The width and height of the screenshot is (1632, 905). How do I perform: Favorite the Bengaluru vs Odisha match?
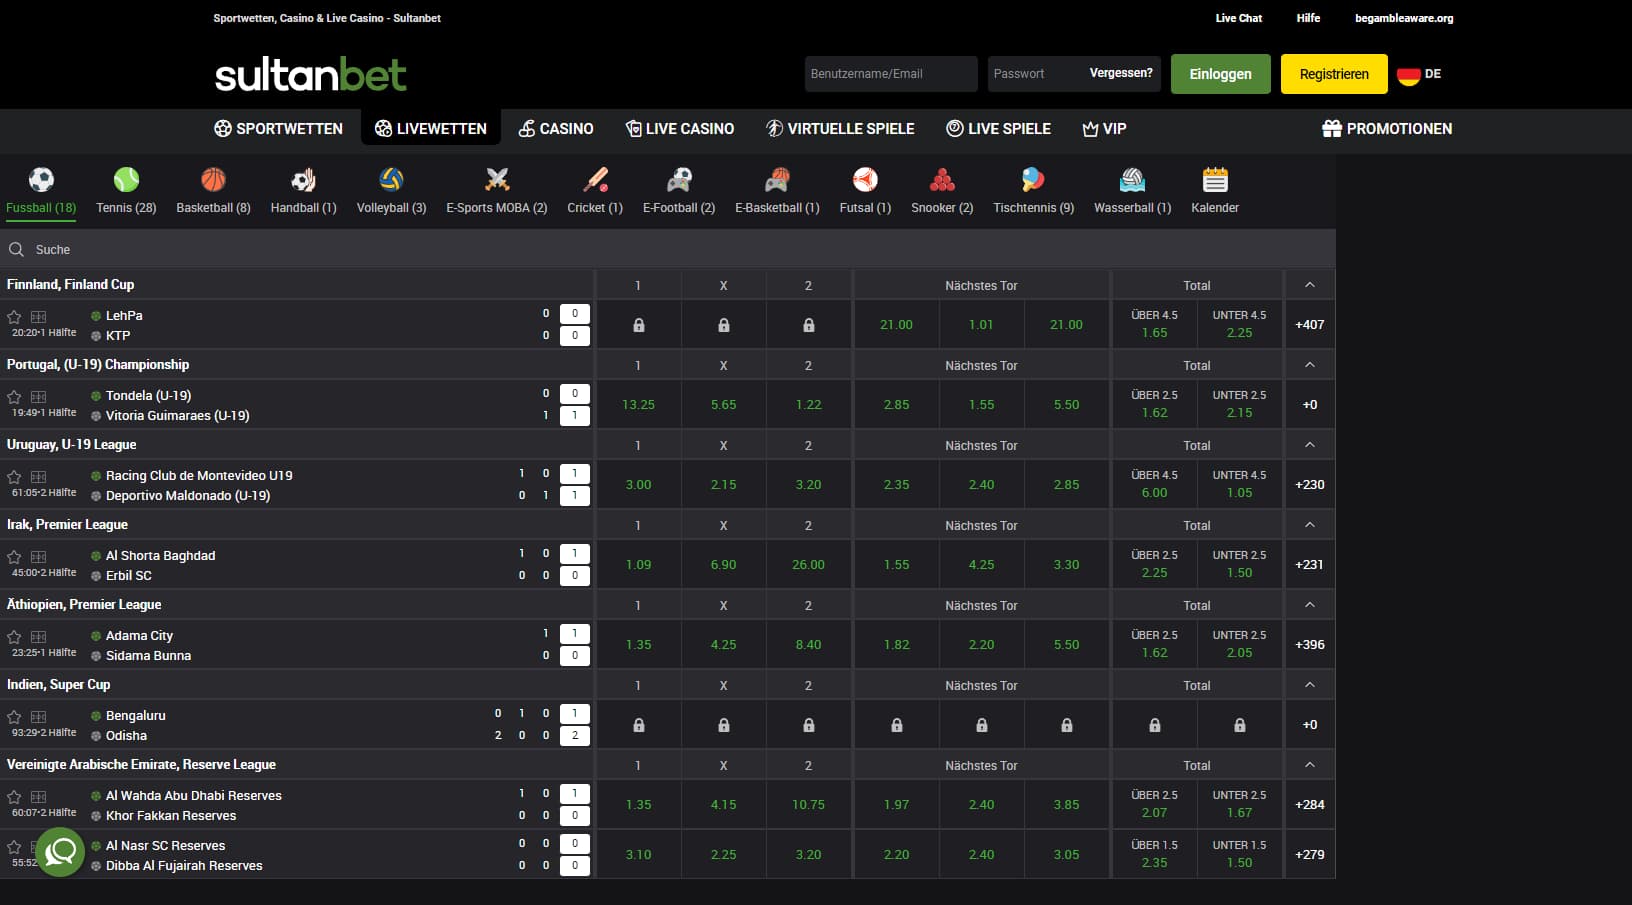pos(14,717)
